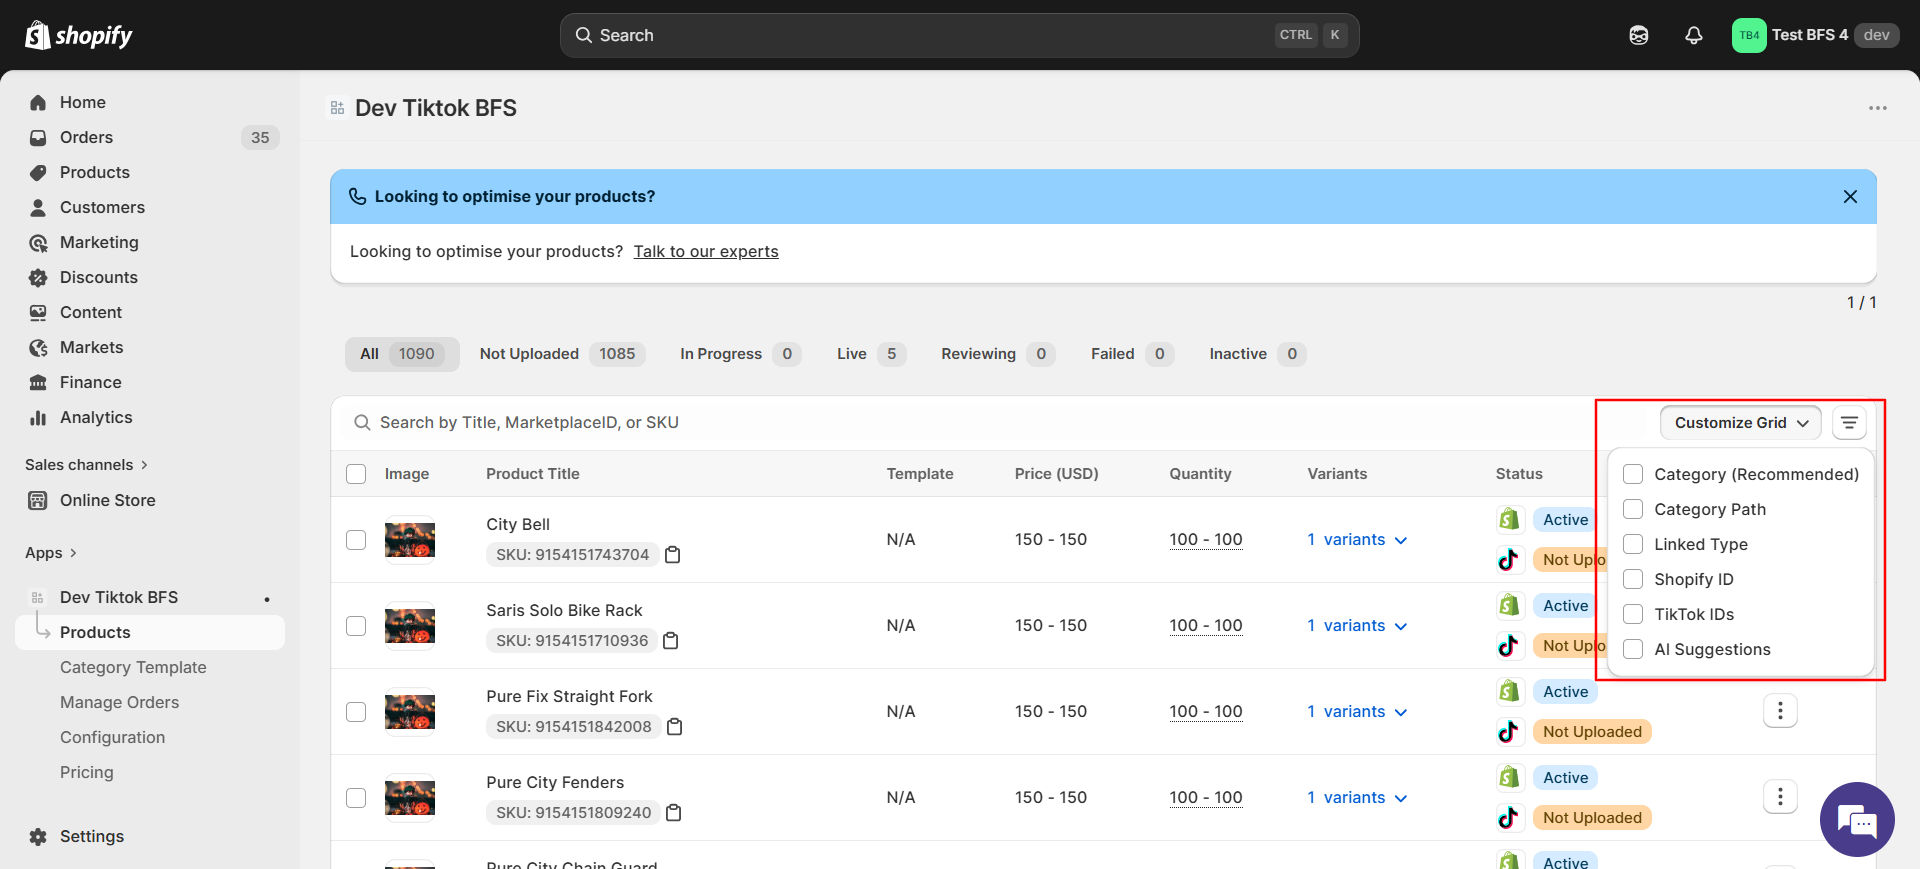Dismiss the optimise products banner

pyautogui.click(x=1849, y=197)
